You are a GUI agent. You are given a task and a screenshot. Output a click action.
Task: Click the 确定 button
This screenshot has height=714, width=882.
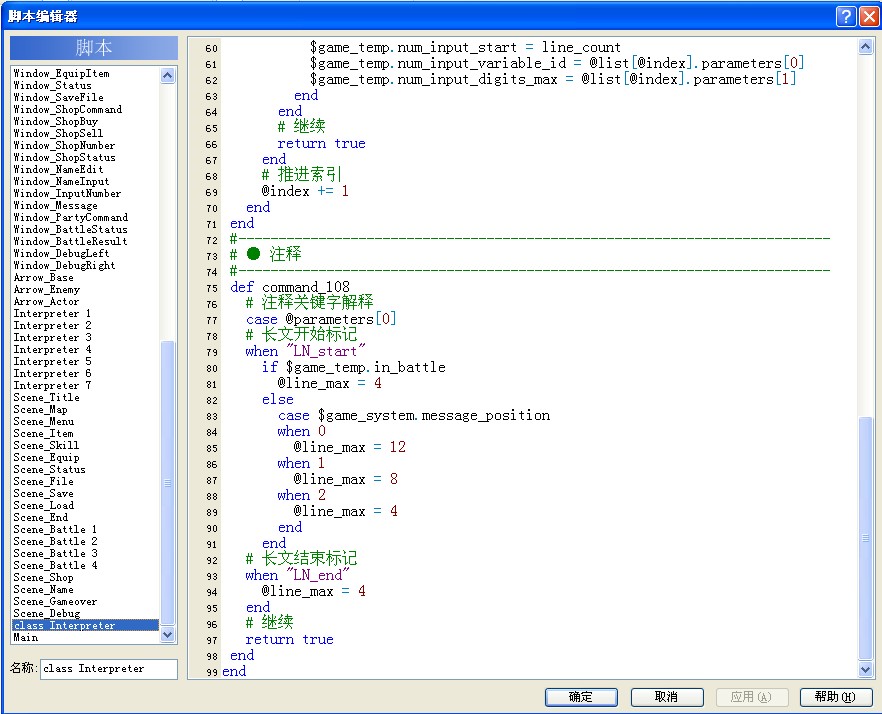581,697
